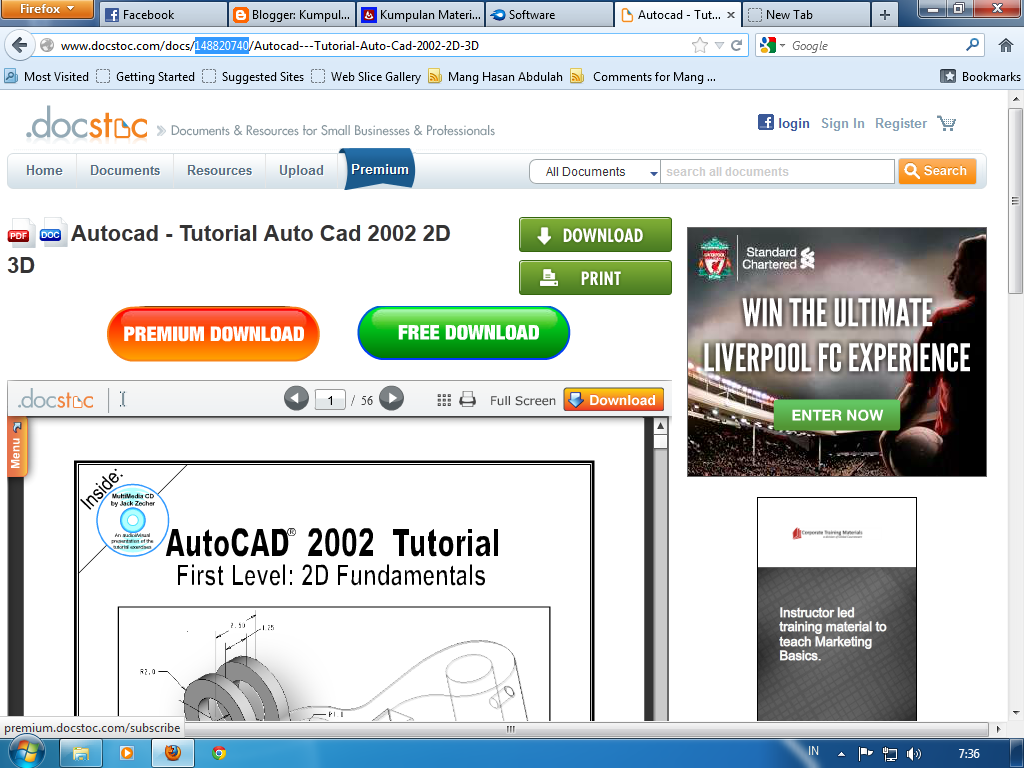Click the Sign In link
This screenshot has height=768, width=1024.
click(x=842, y=123)
